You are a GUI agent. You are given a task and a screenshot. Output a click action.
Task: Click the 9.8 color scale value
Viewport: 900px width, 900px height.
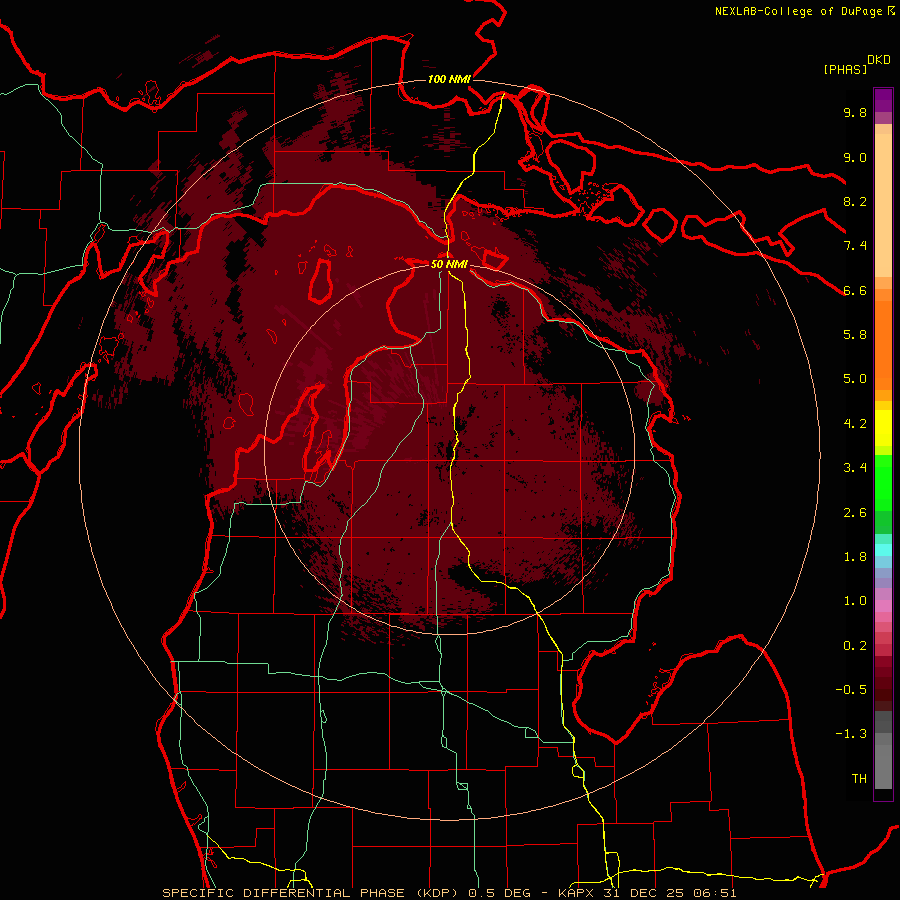[855, 112]
